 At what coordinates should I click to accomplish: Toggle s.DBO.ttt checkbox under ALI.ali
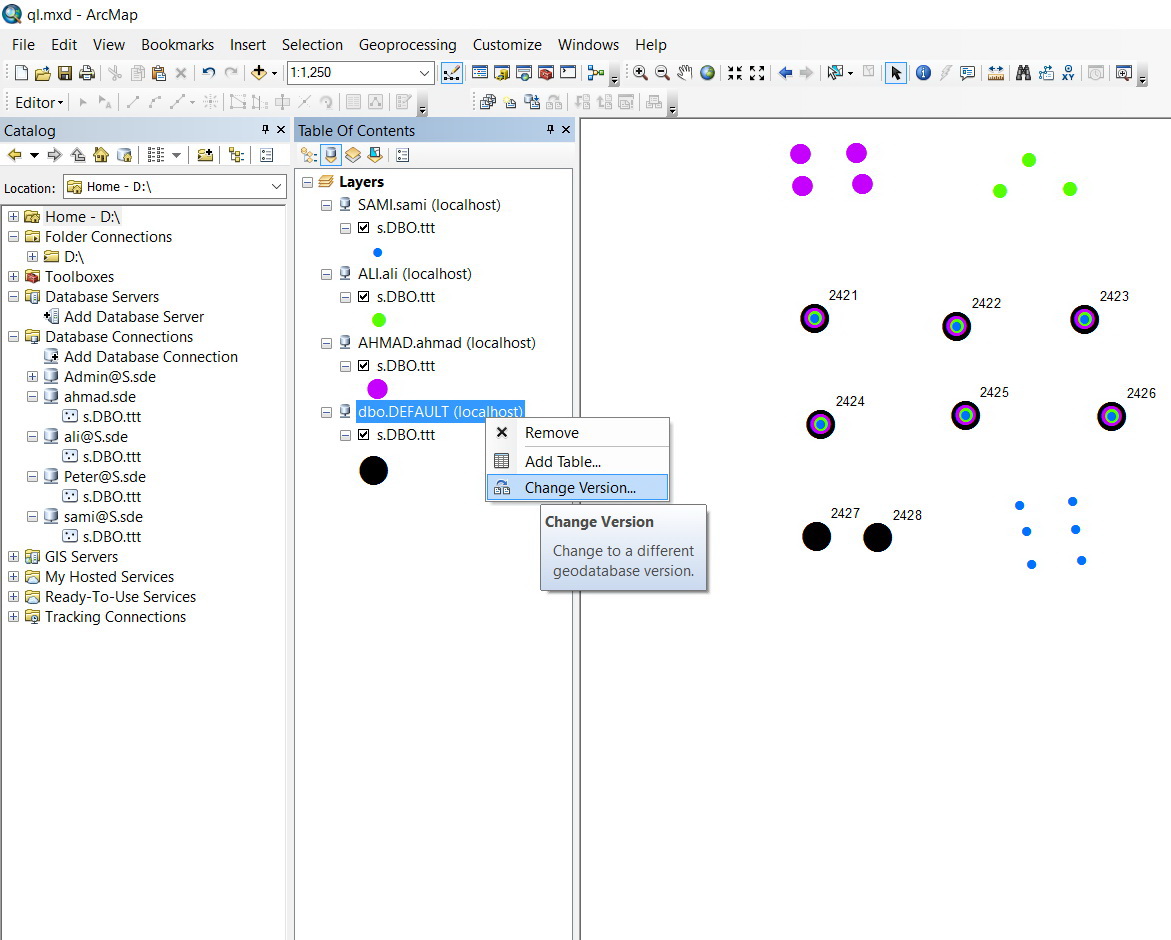coord(364,297)
